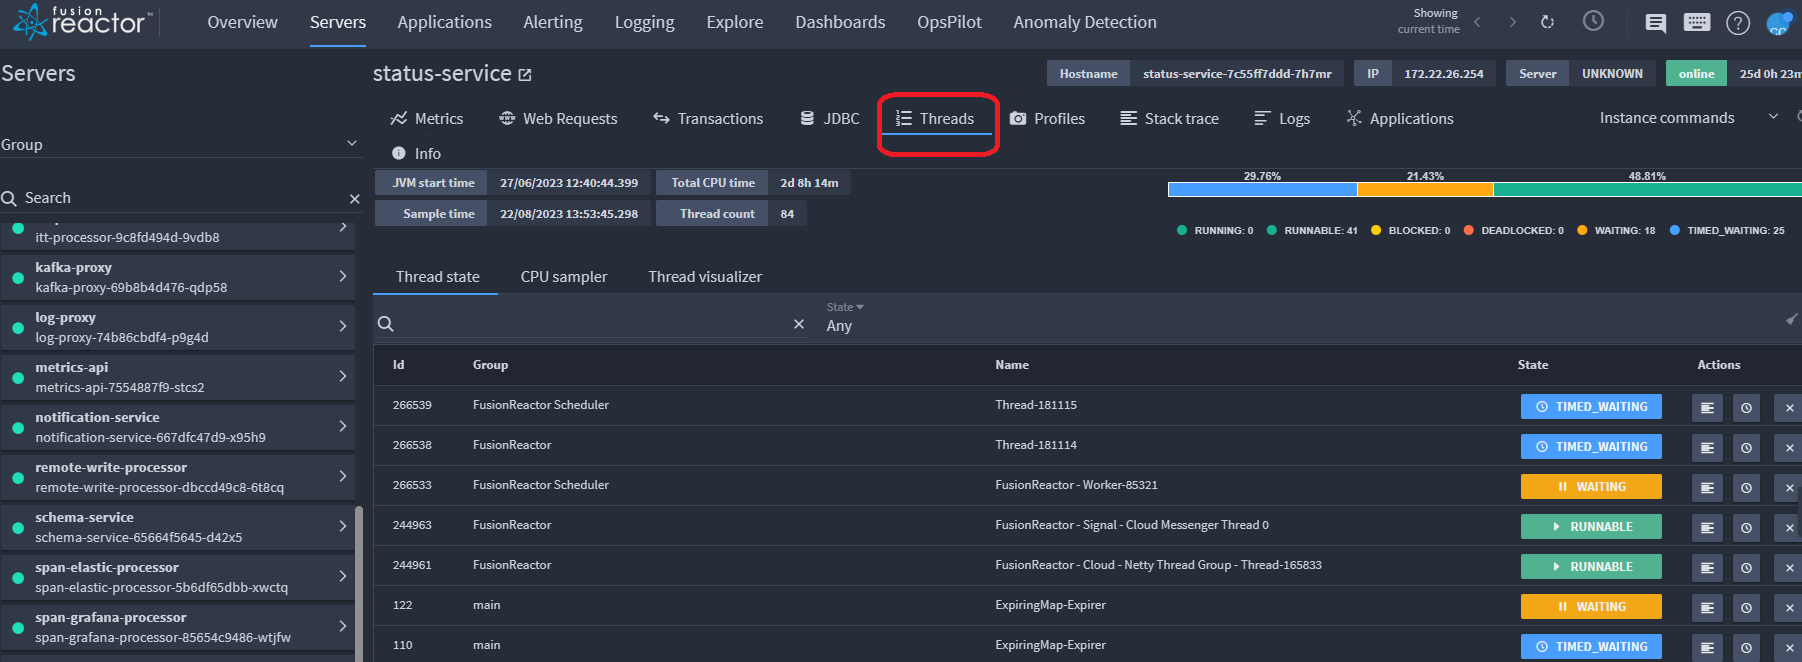Kill Netty Thread-165833 with X icon
This screenshot has height=662, width=1802.
tap(1789, 567)
